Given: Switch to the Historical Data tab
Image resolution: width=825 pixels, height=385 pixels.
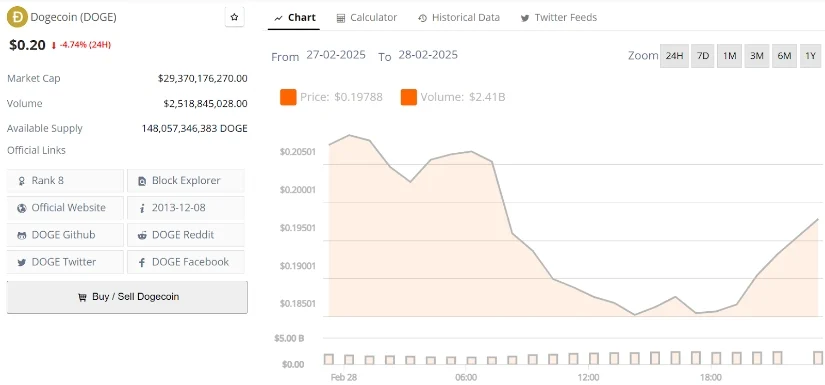Looking at the screenshot, I should (459, 18).
